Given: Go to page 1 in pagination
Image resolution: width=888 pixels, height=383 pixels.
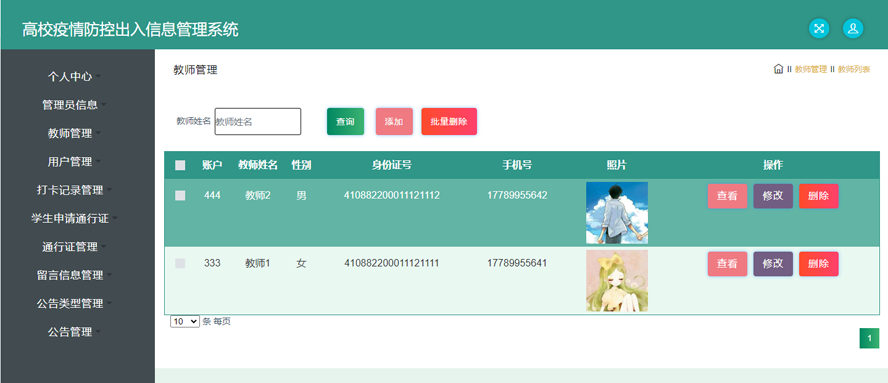Looking at the screenshot, I should (869, 338).
